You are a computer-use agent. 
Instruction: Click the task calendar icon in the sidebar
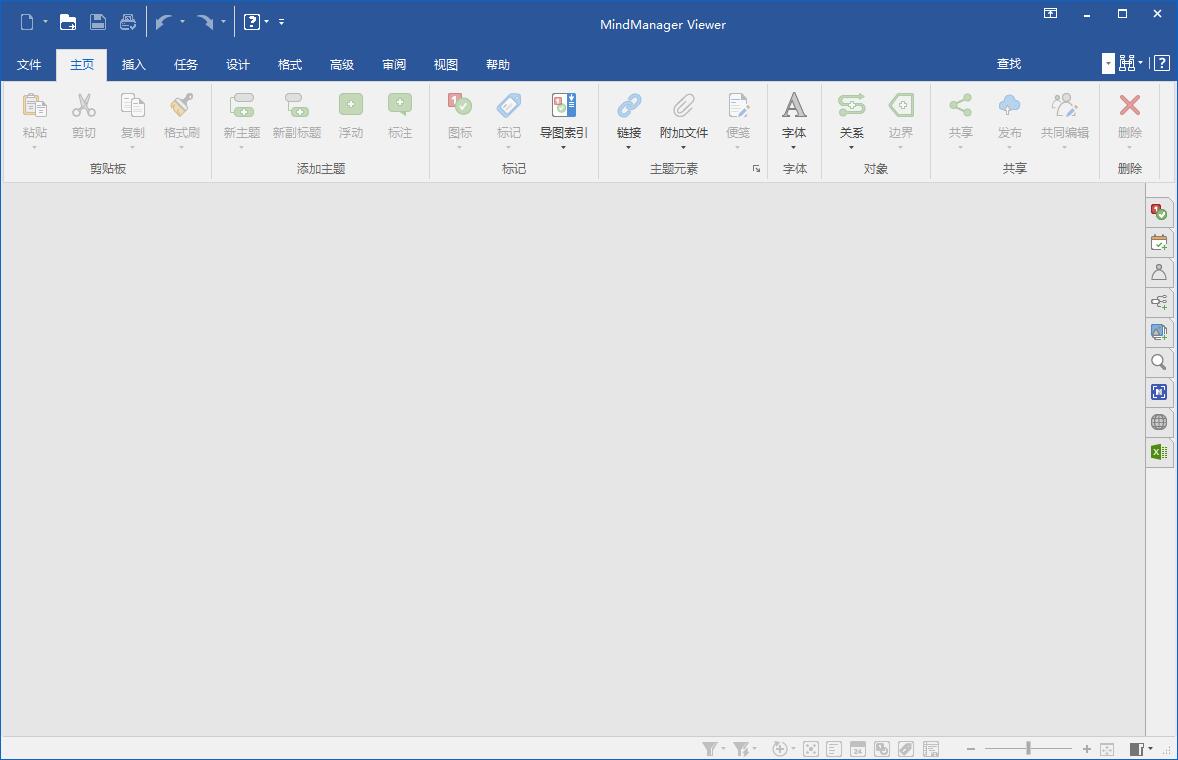coord(1159,242)
